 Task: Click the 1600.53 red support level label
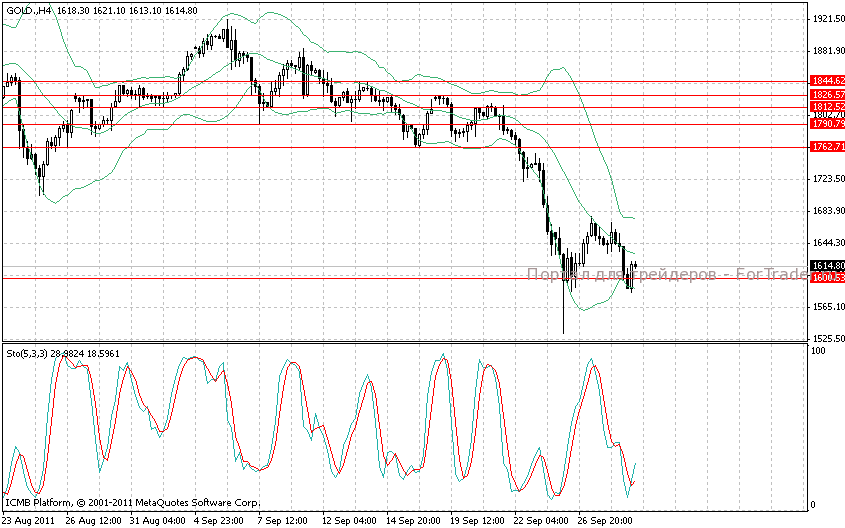828,277
